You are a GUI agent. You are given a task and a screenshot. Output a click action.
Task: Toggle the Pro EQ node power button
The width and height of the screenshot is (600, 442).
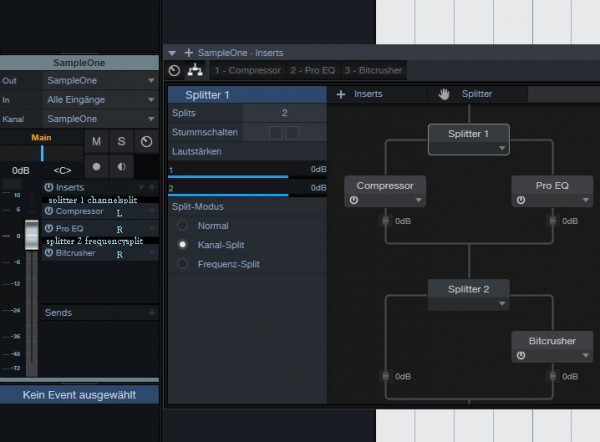(x=521, y=200)
